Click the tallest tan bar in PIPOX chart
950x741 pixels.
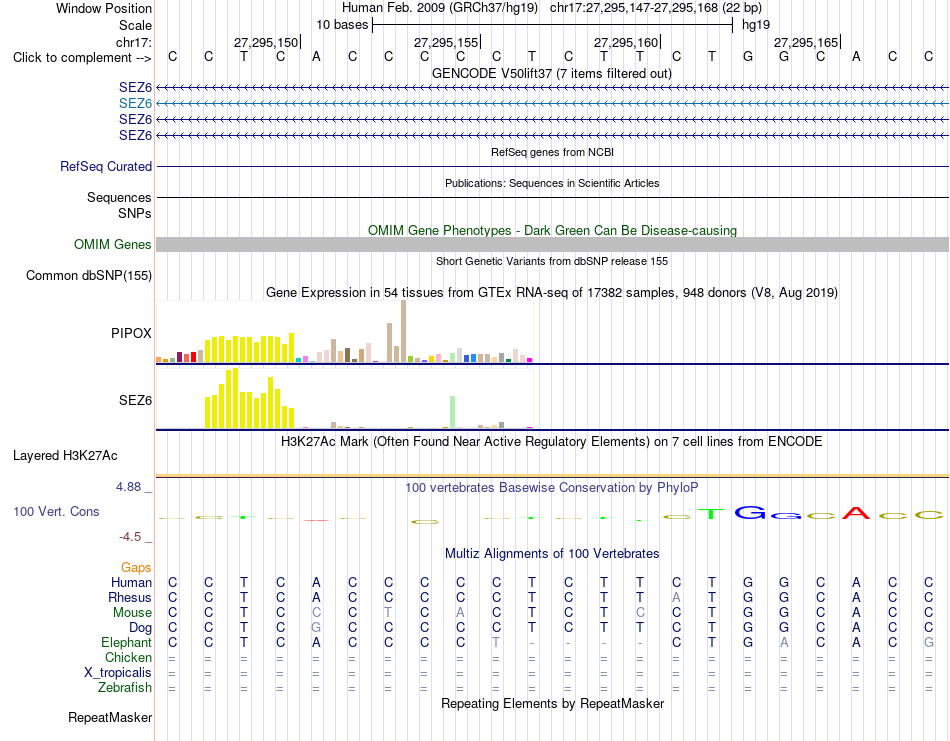[404, 331]
